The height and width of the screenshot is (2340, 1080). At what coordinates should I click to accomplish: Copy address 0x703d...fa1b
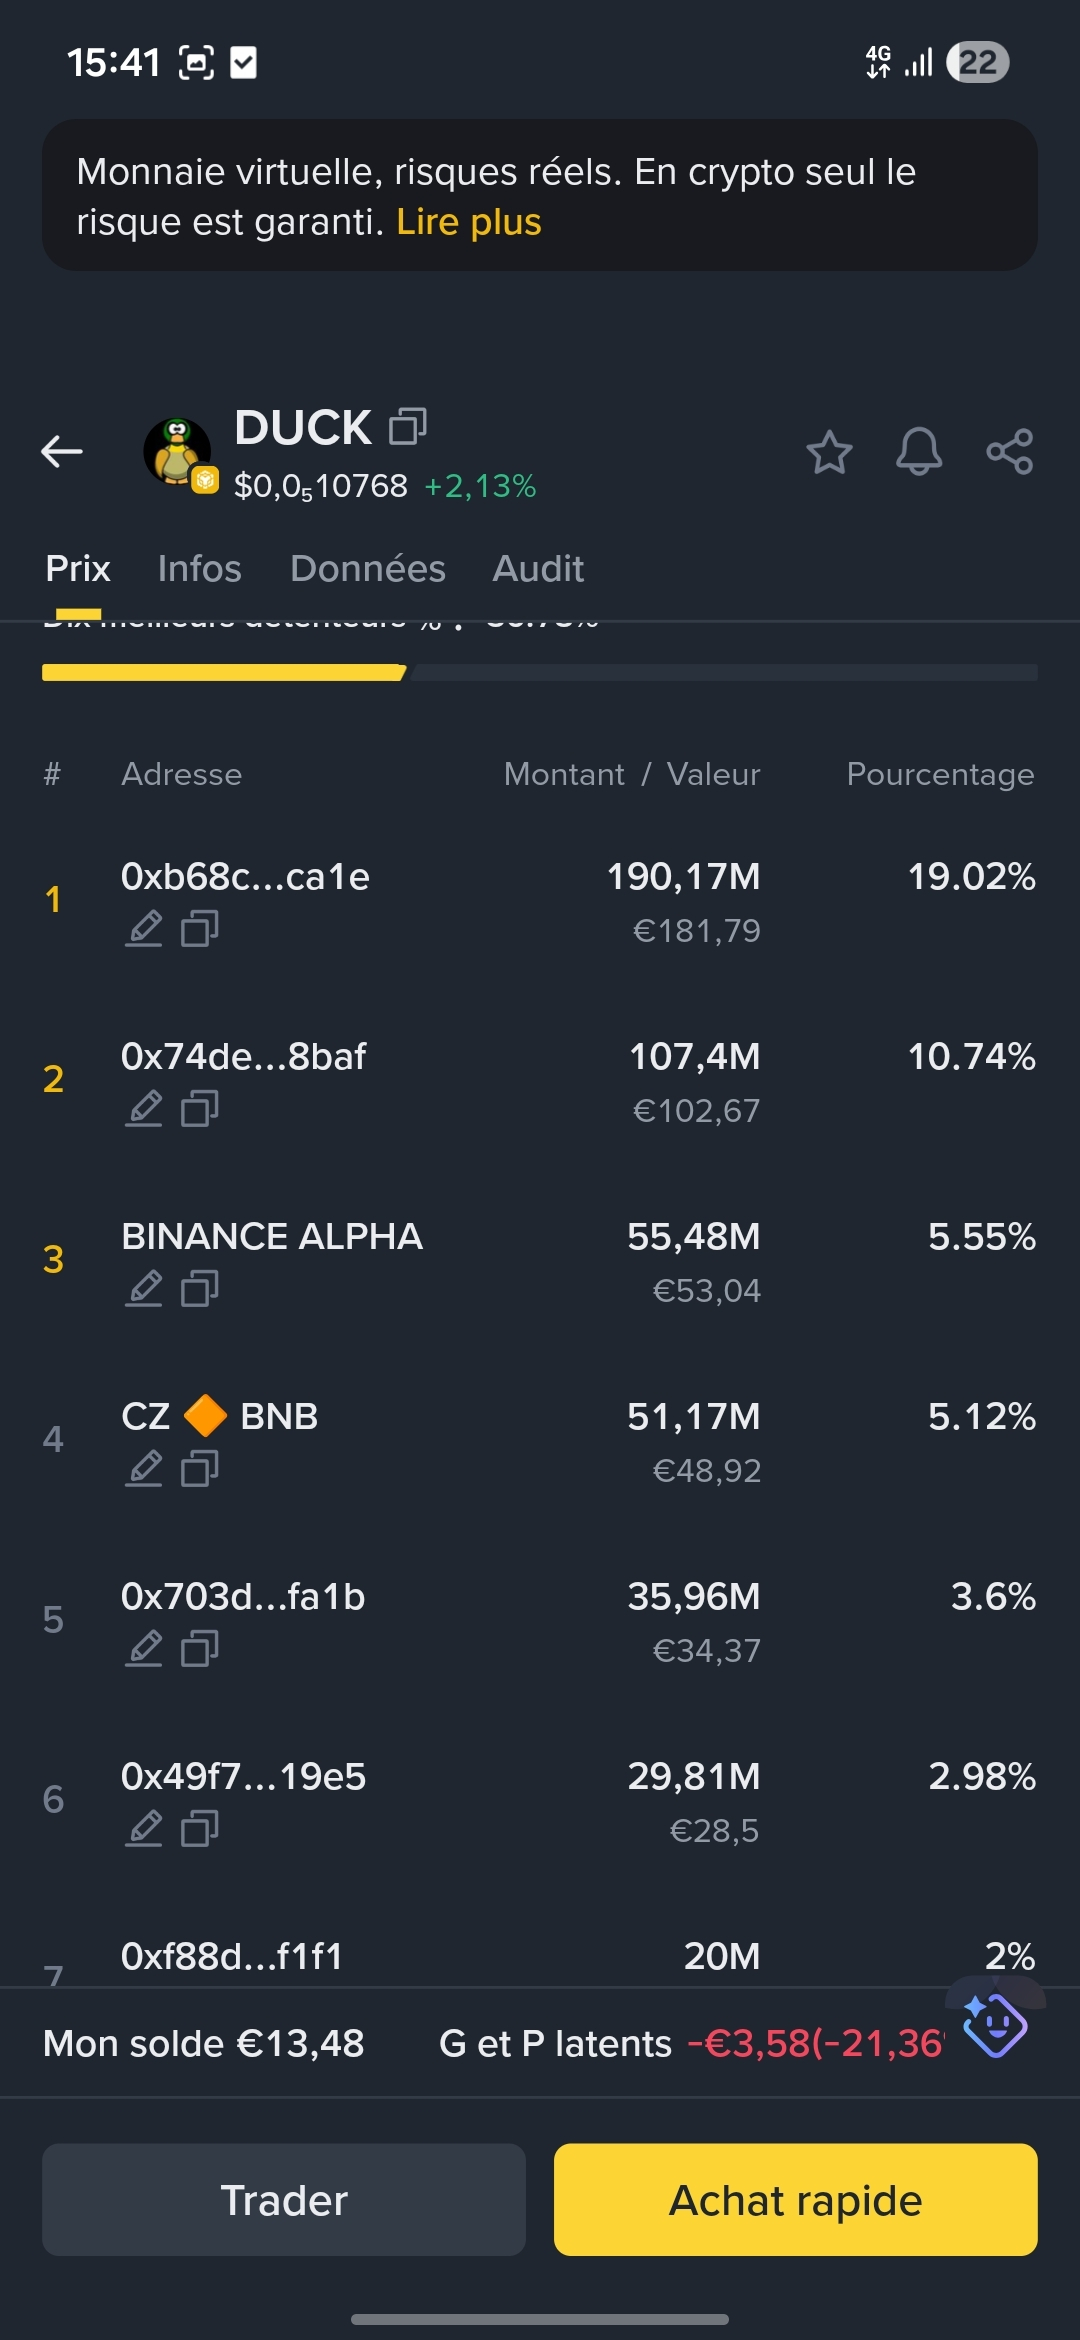[x=200, y=1649]
